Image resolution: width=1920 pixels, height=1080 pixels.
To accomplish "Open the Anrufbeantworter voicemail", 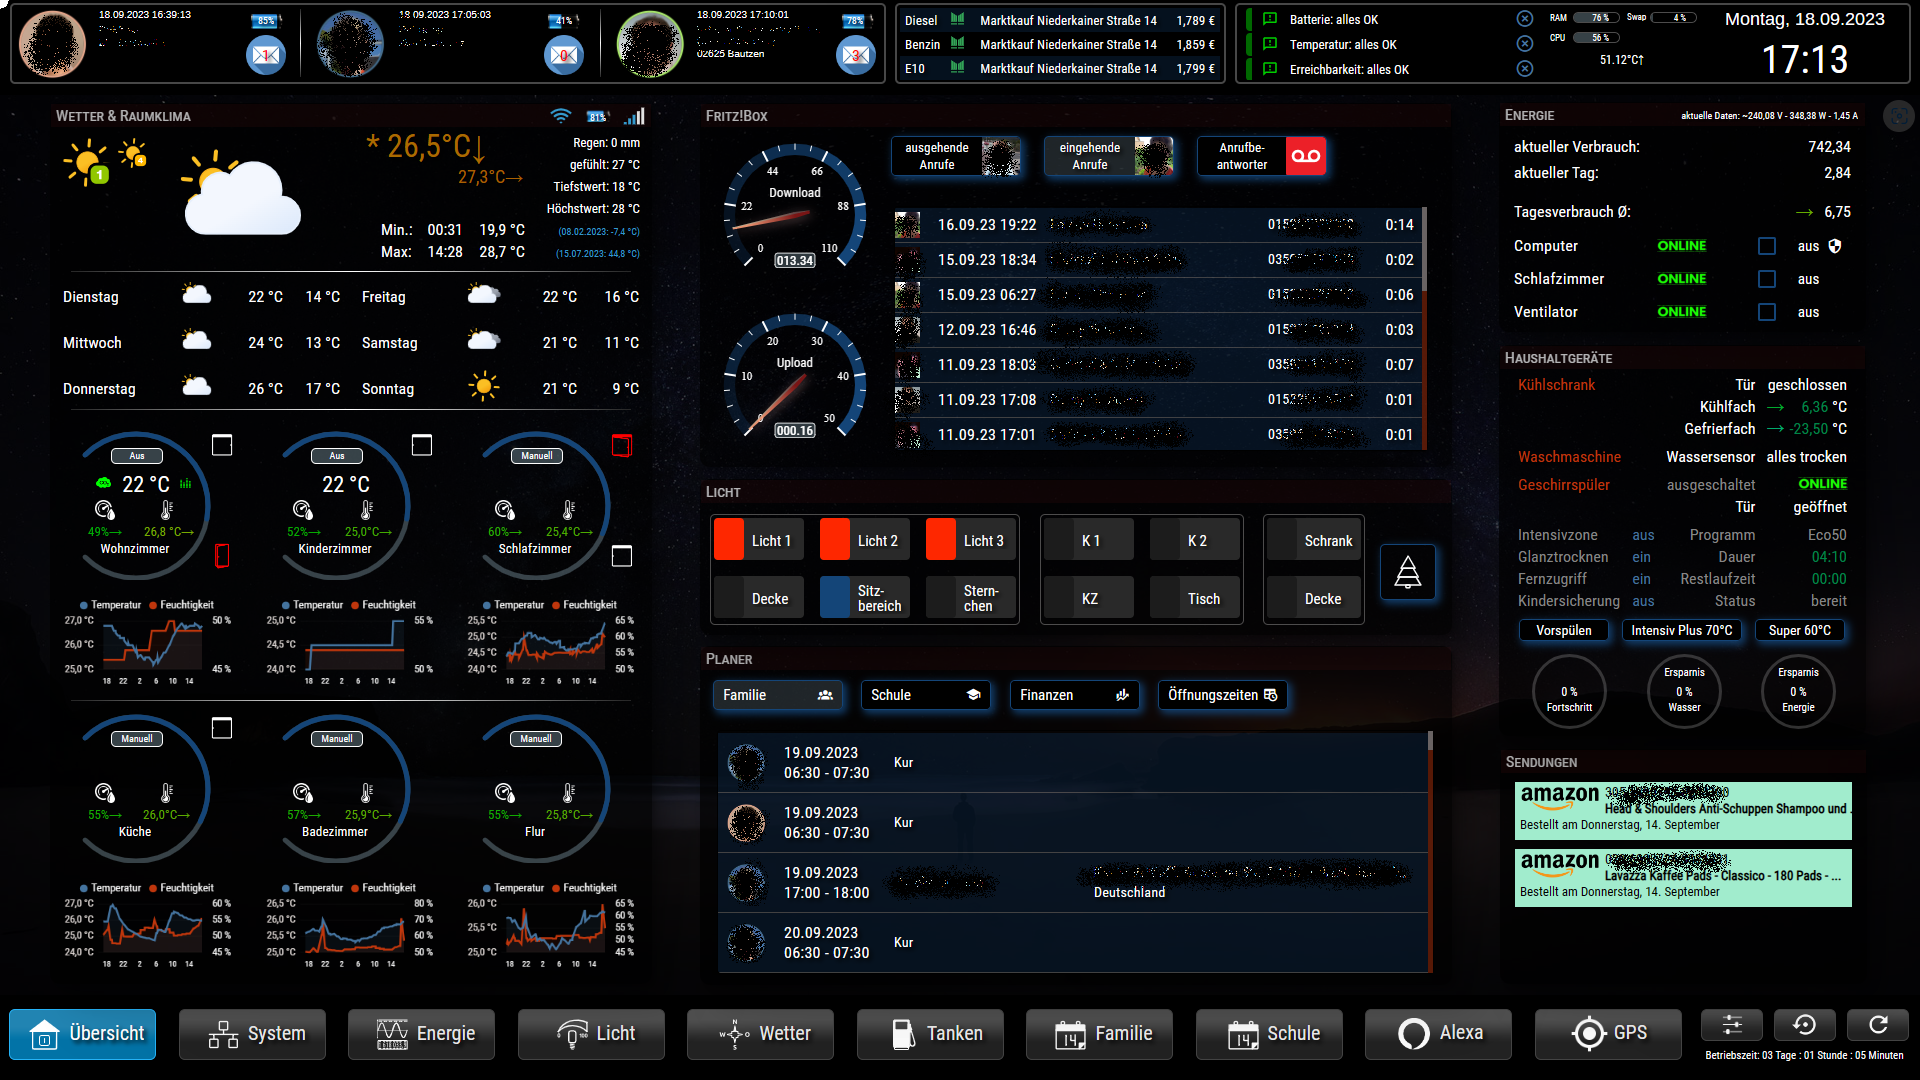I will pos(1262,156).
